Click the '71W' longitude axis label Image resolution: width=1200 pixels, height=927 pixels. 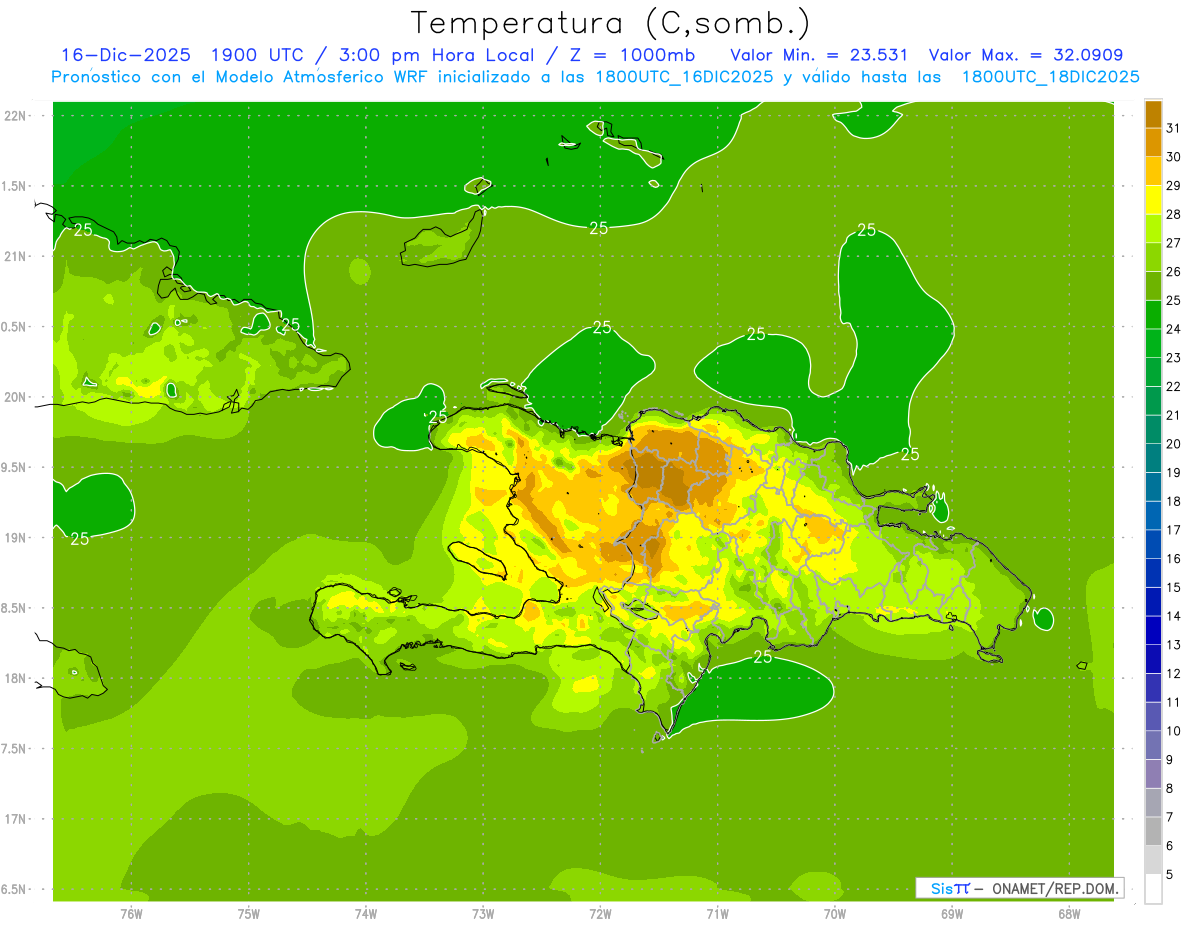click(x=717, y=913)
